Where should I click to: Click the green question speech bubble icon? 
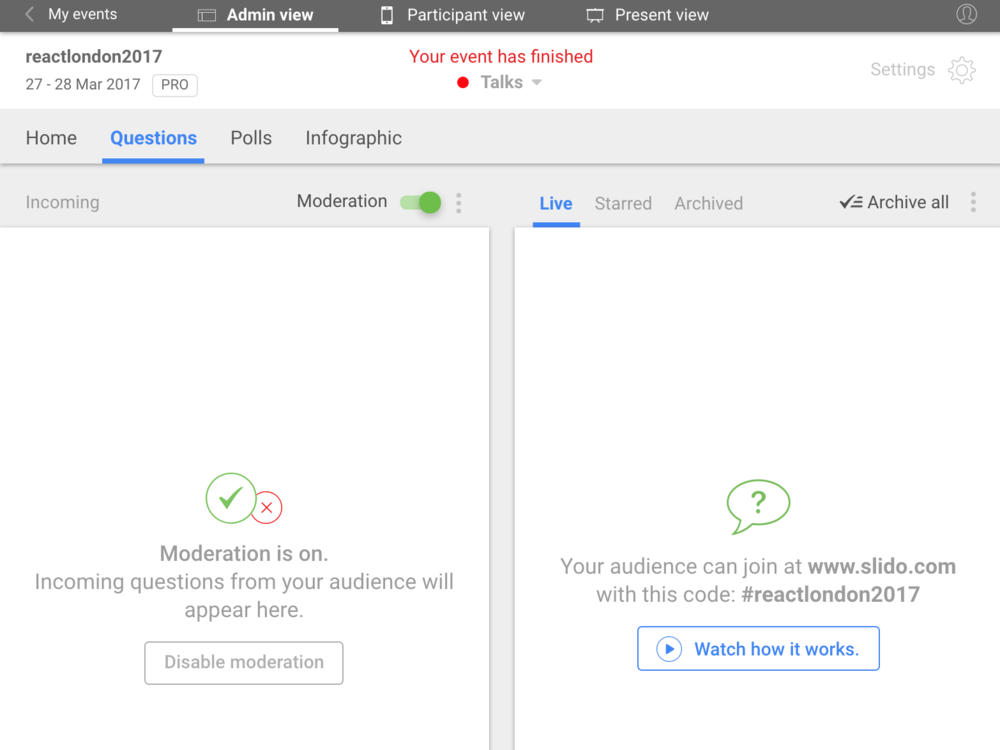pos(758,506)
